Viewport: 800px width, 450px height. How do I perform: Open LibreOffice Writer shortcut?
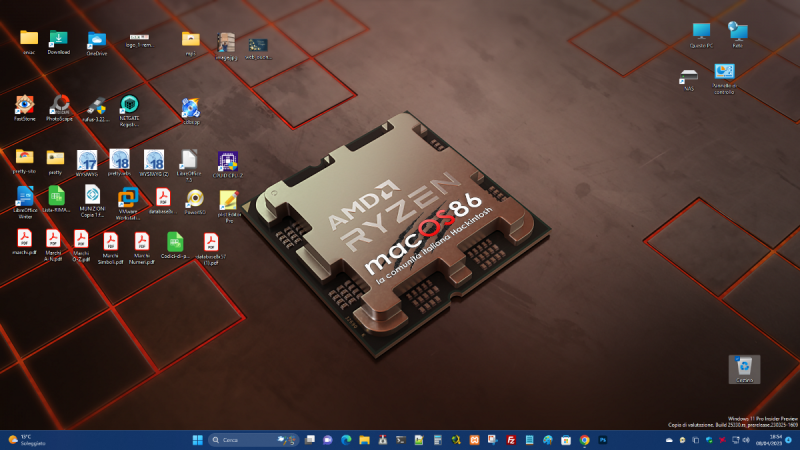(25, 202)
